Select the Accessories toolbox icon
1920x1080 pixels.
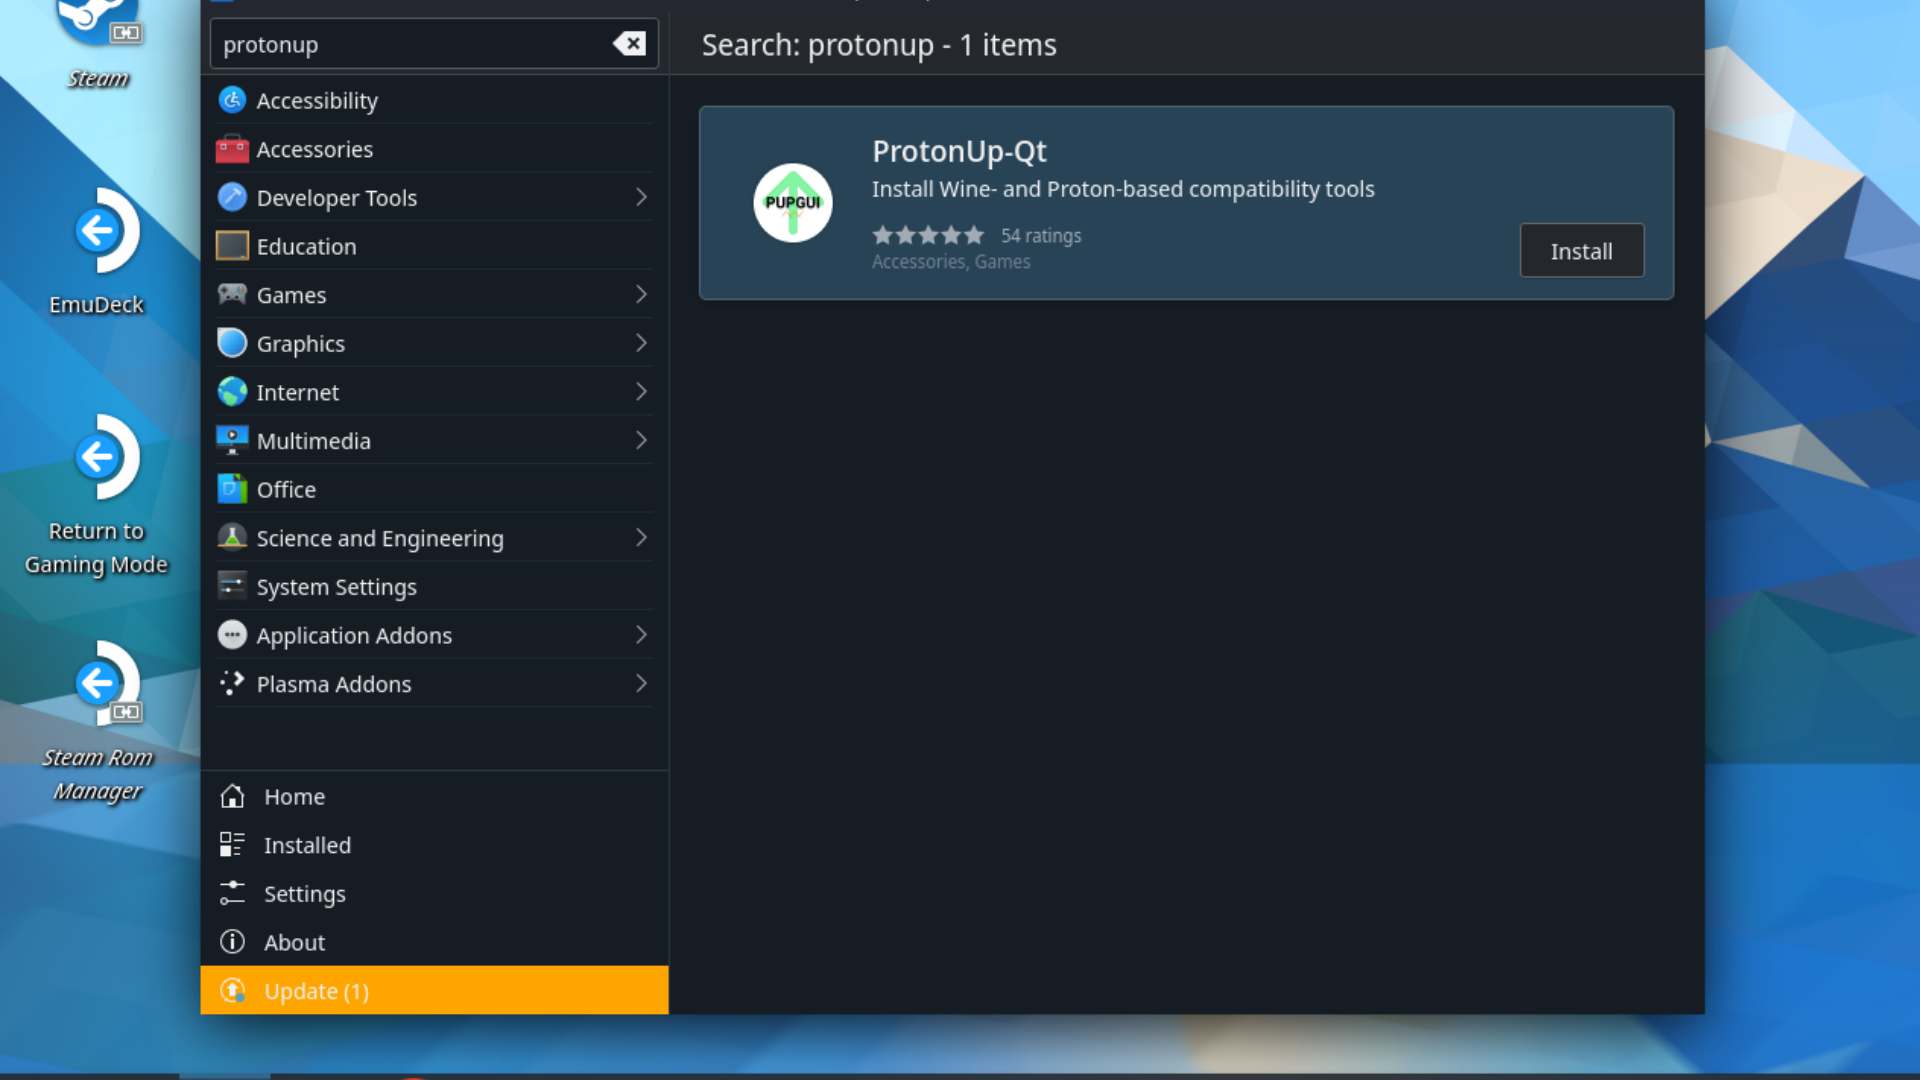(x=232, y=149)
